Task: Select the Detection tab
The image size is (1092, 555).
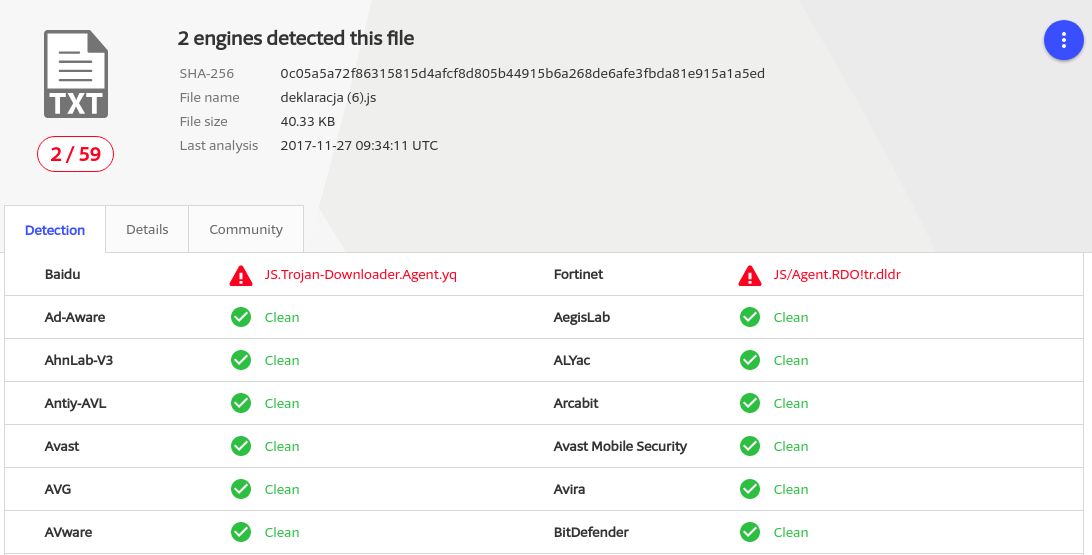Action: [x=55, y=231]
